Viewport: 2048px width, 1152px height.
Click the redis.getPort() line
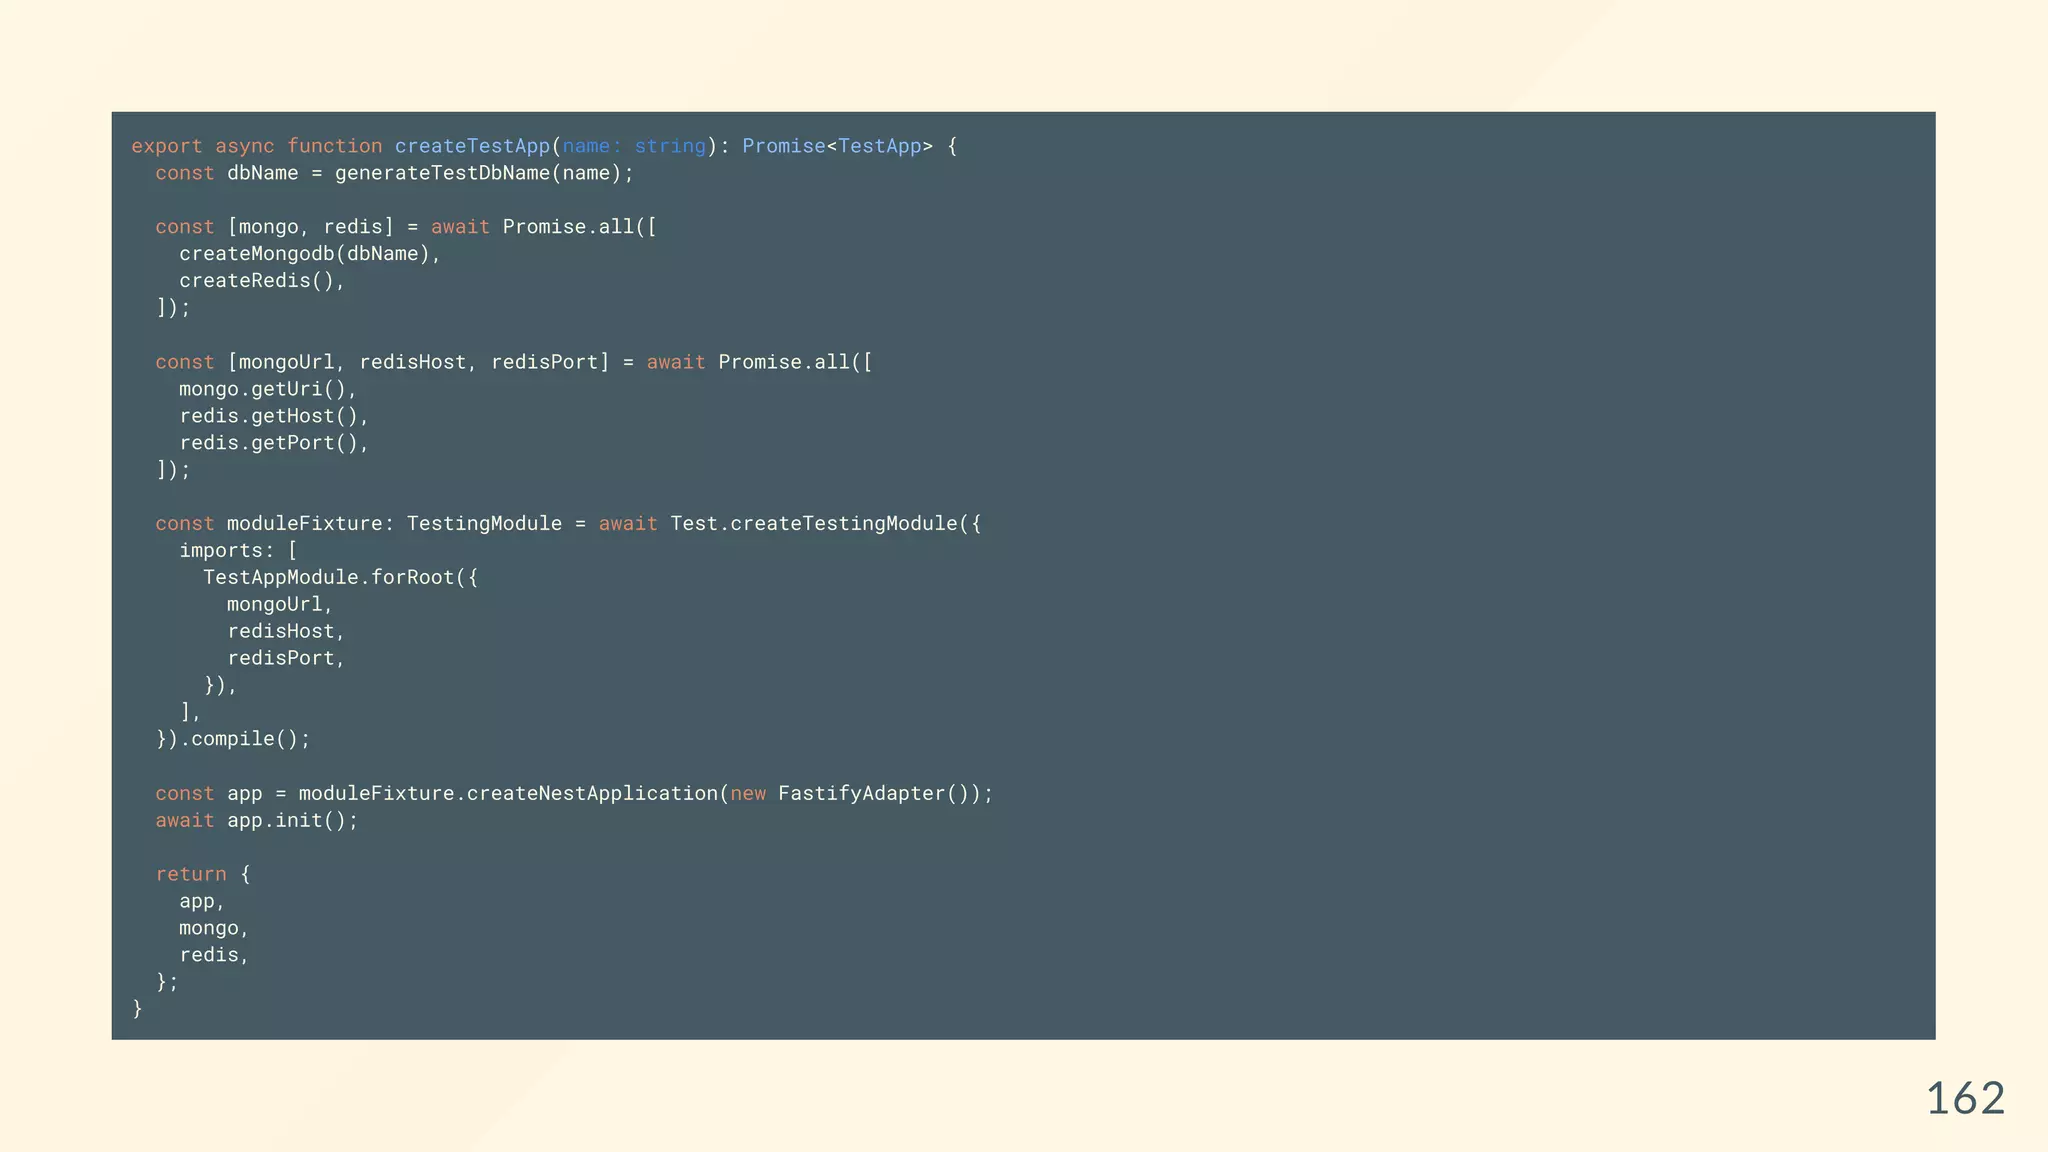[x=274, y=443]
